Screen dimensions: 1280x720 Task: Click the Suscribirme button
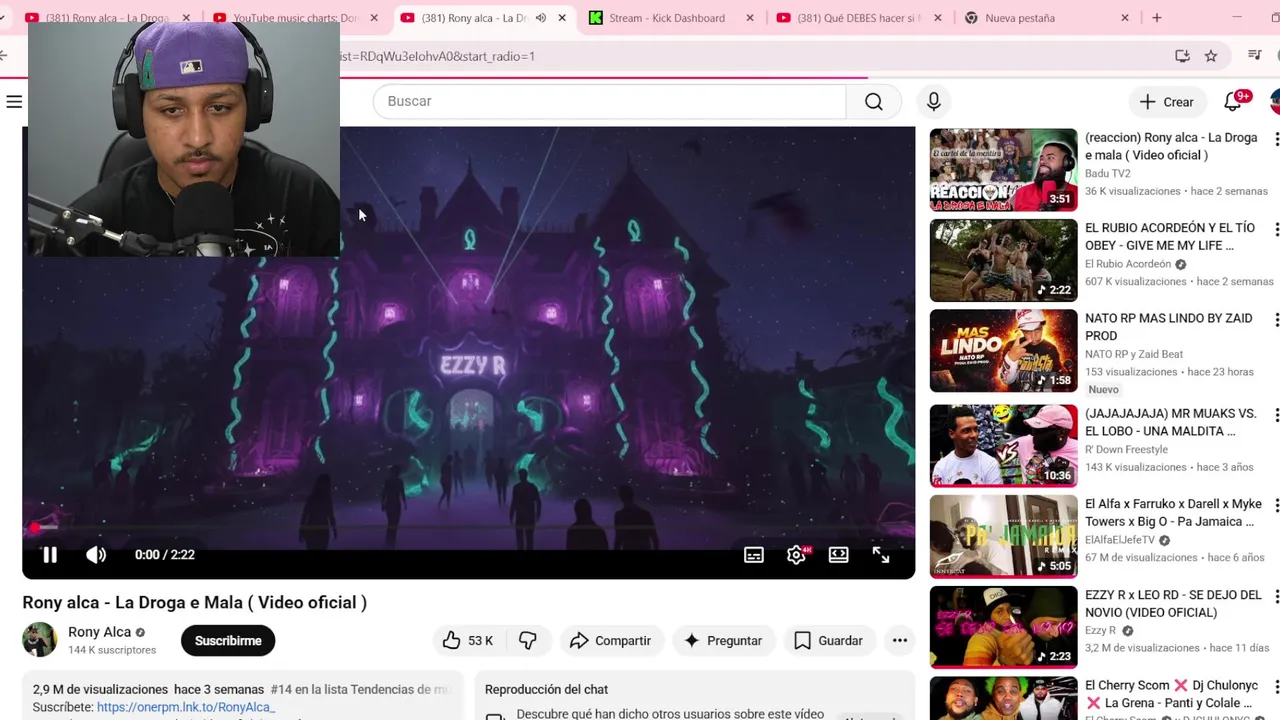pos(228,641)
